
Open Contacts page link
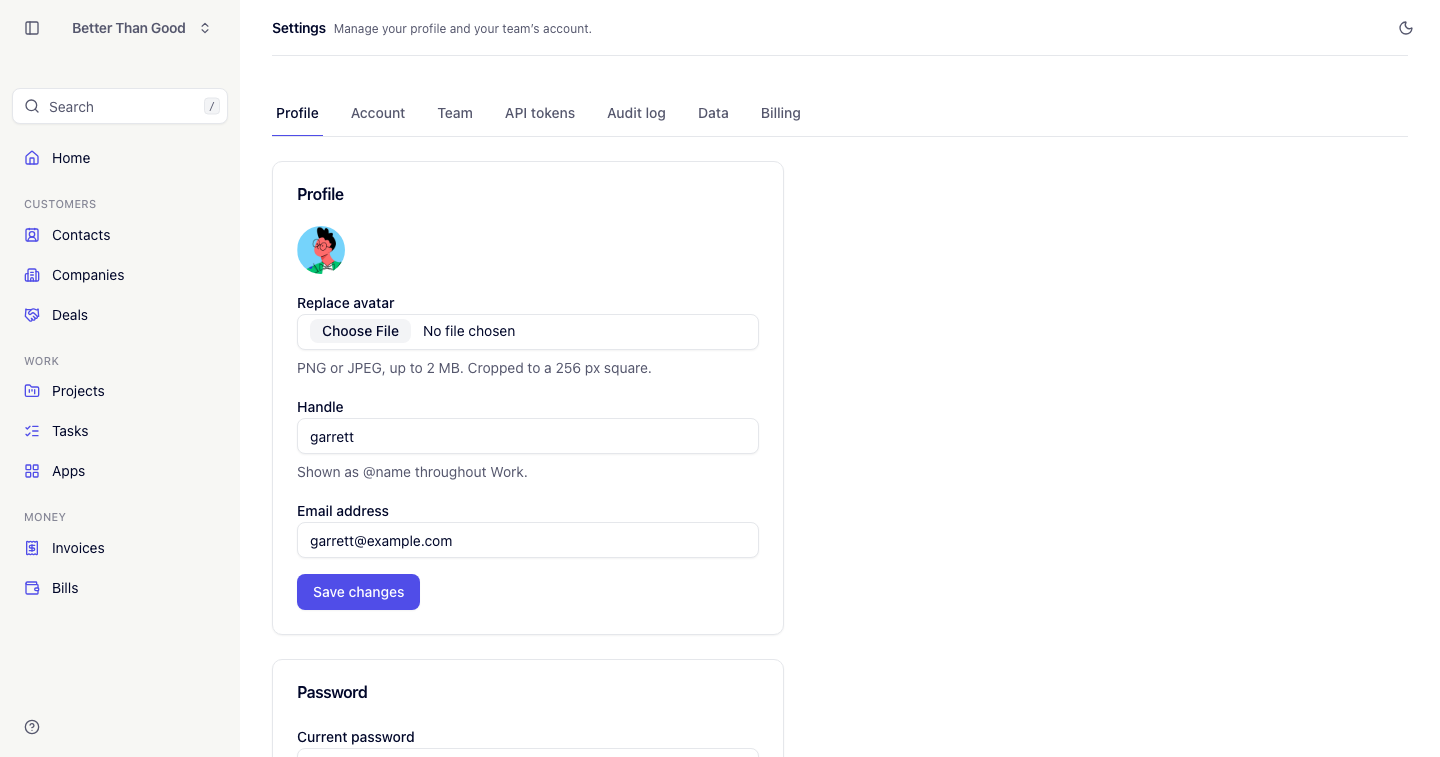click(x=120, y=235)
